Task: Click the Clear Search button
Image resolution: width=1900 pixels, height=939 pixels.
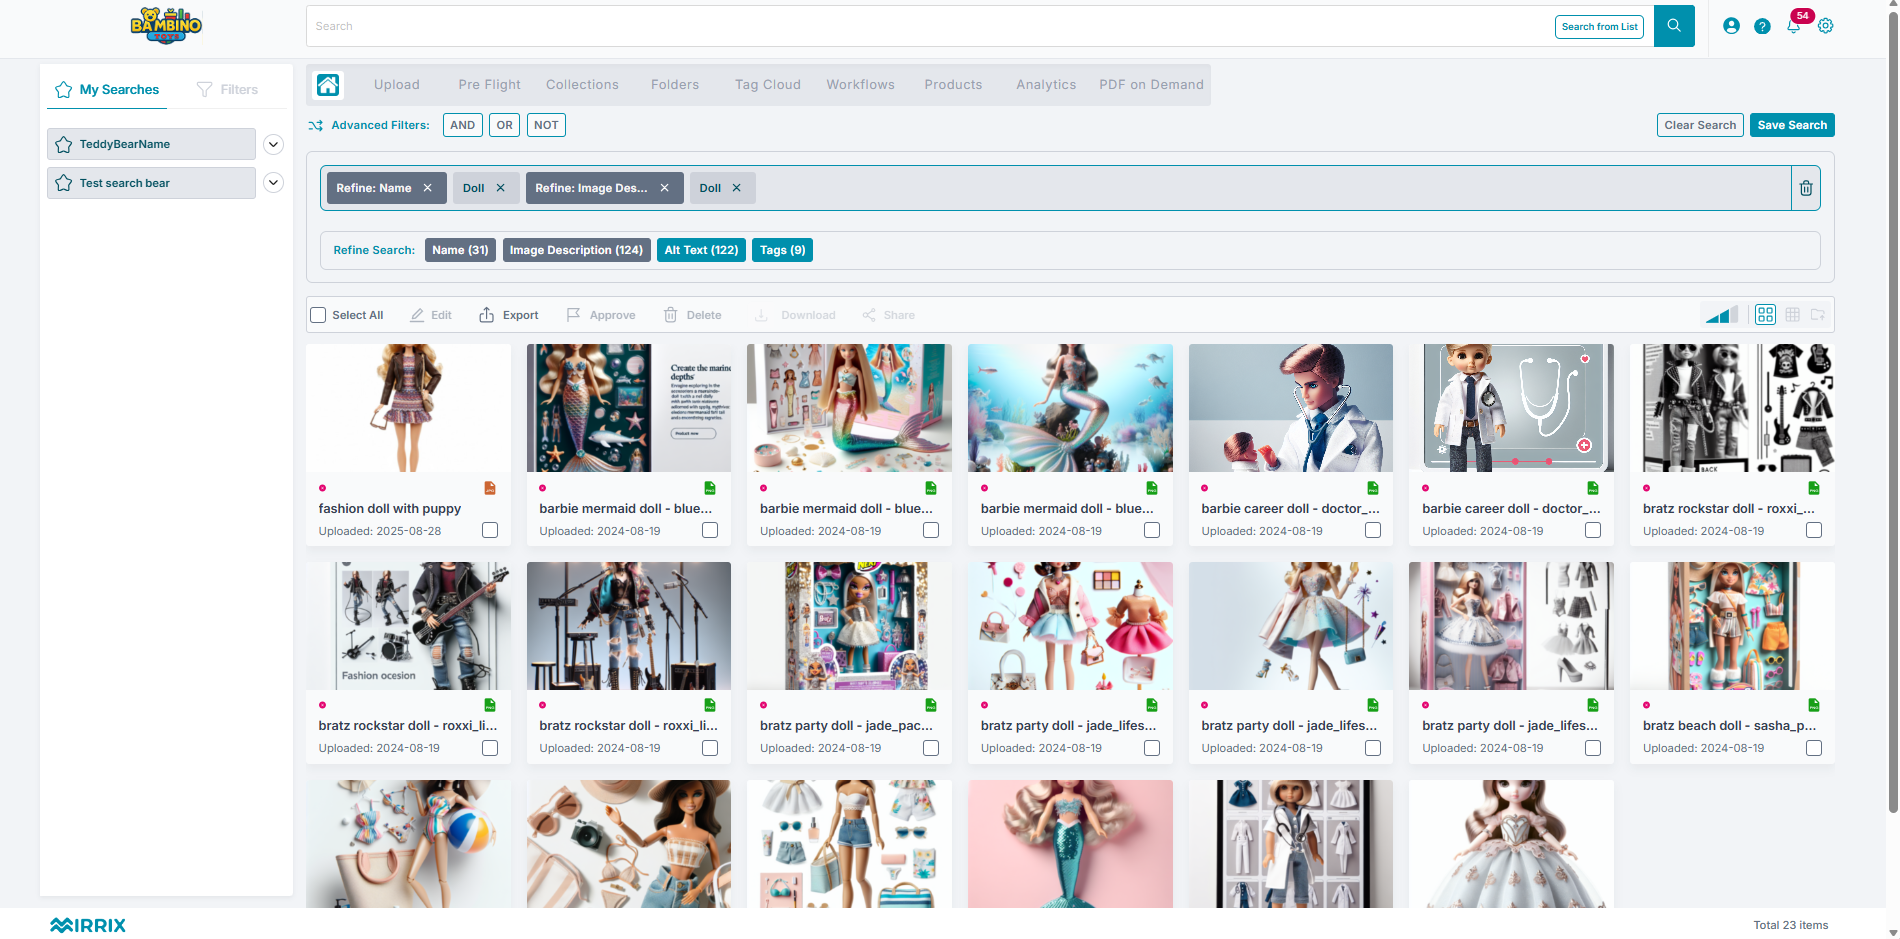Action: (x=1700, y=125)
